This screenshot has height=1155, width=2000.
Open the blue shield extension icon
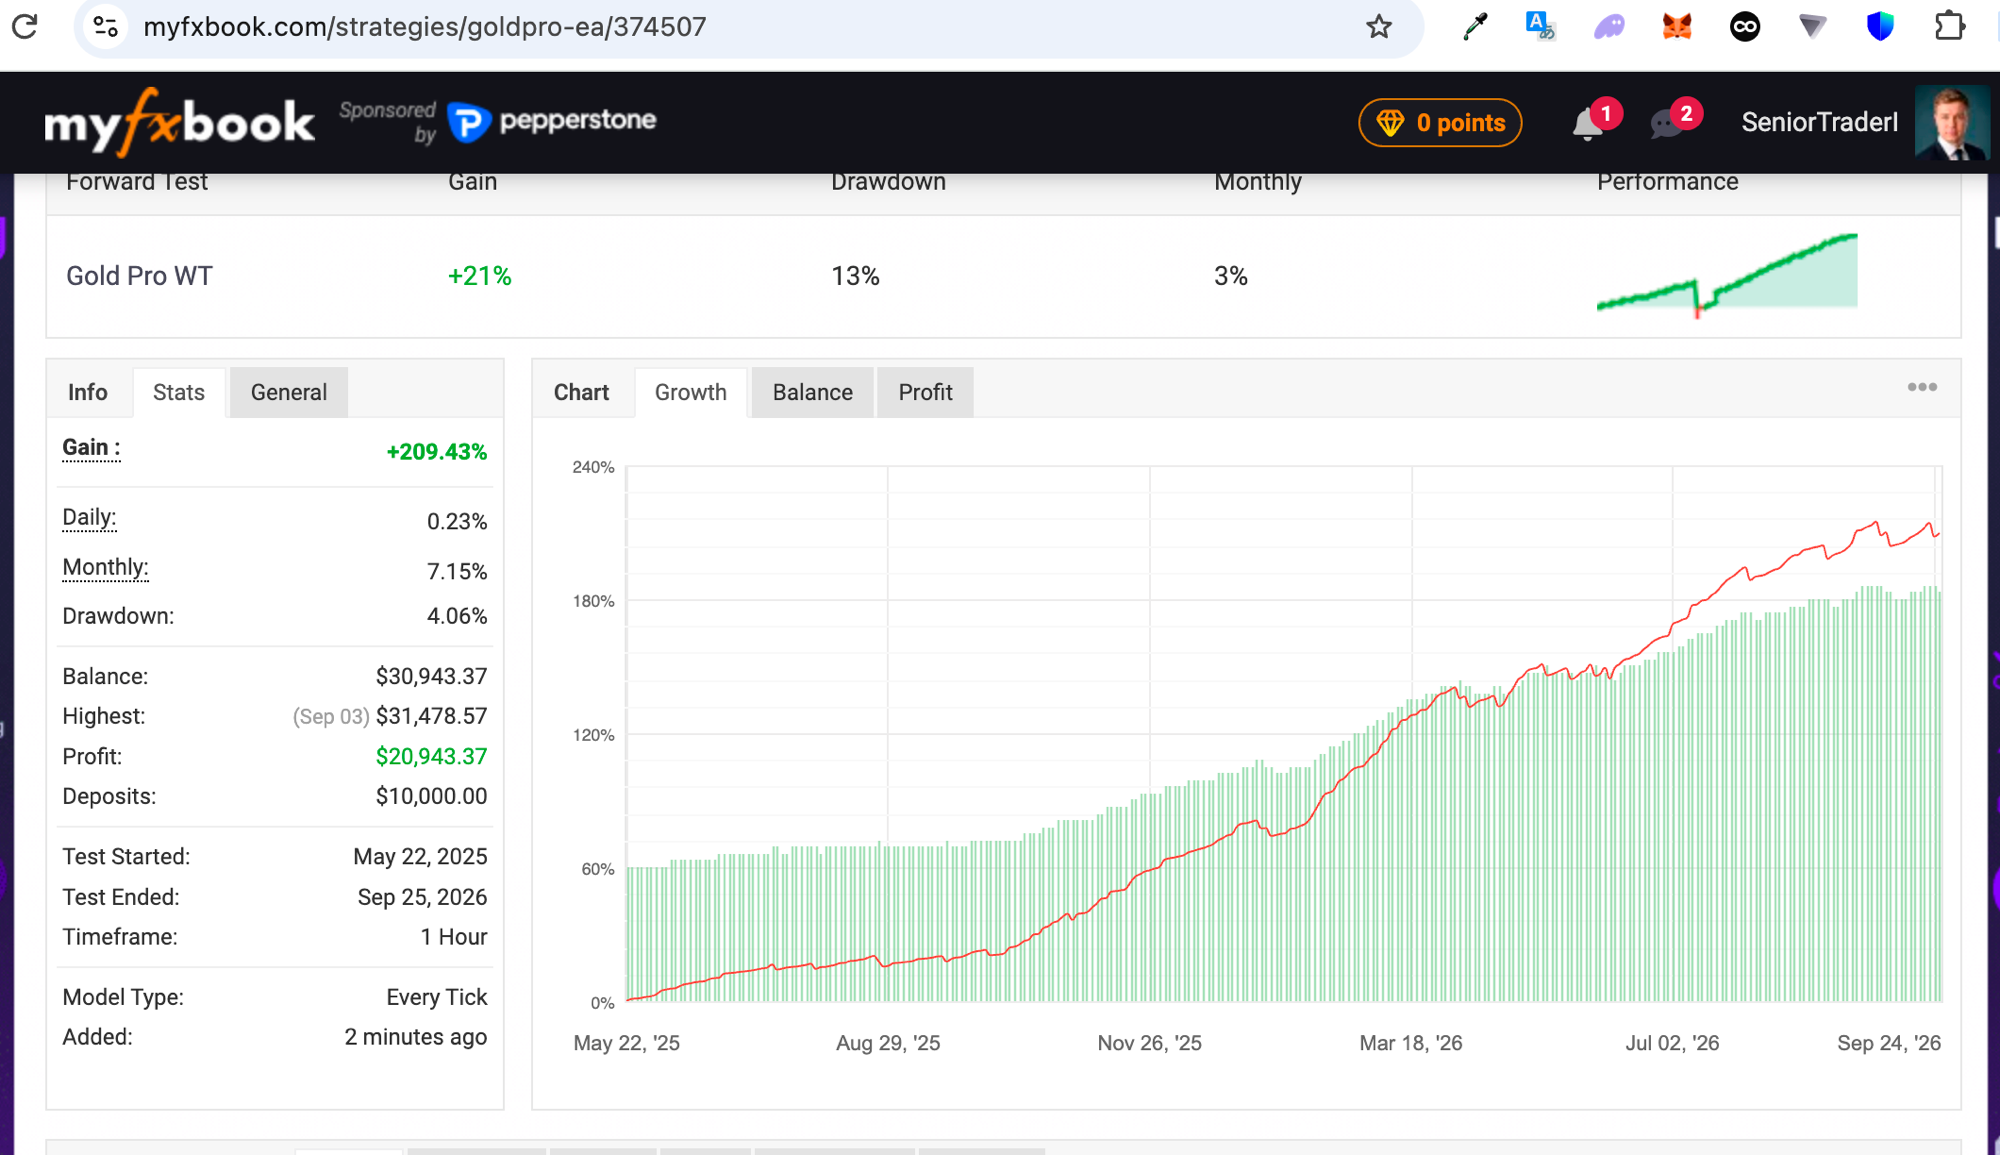click(1880, 26)
